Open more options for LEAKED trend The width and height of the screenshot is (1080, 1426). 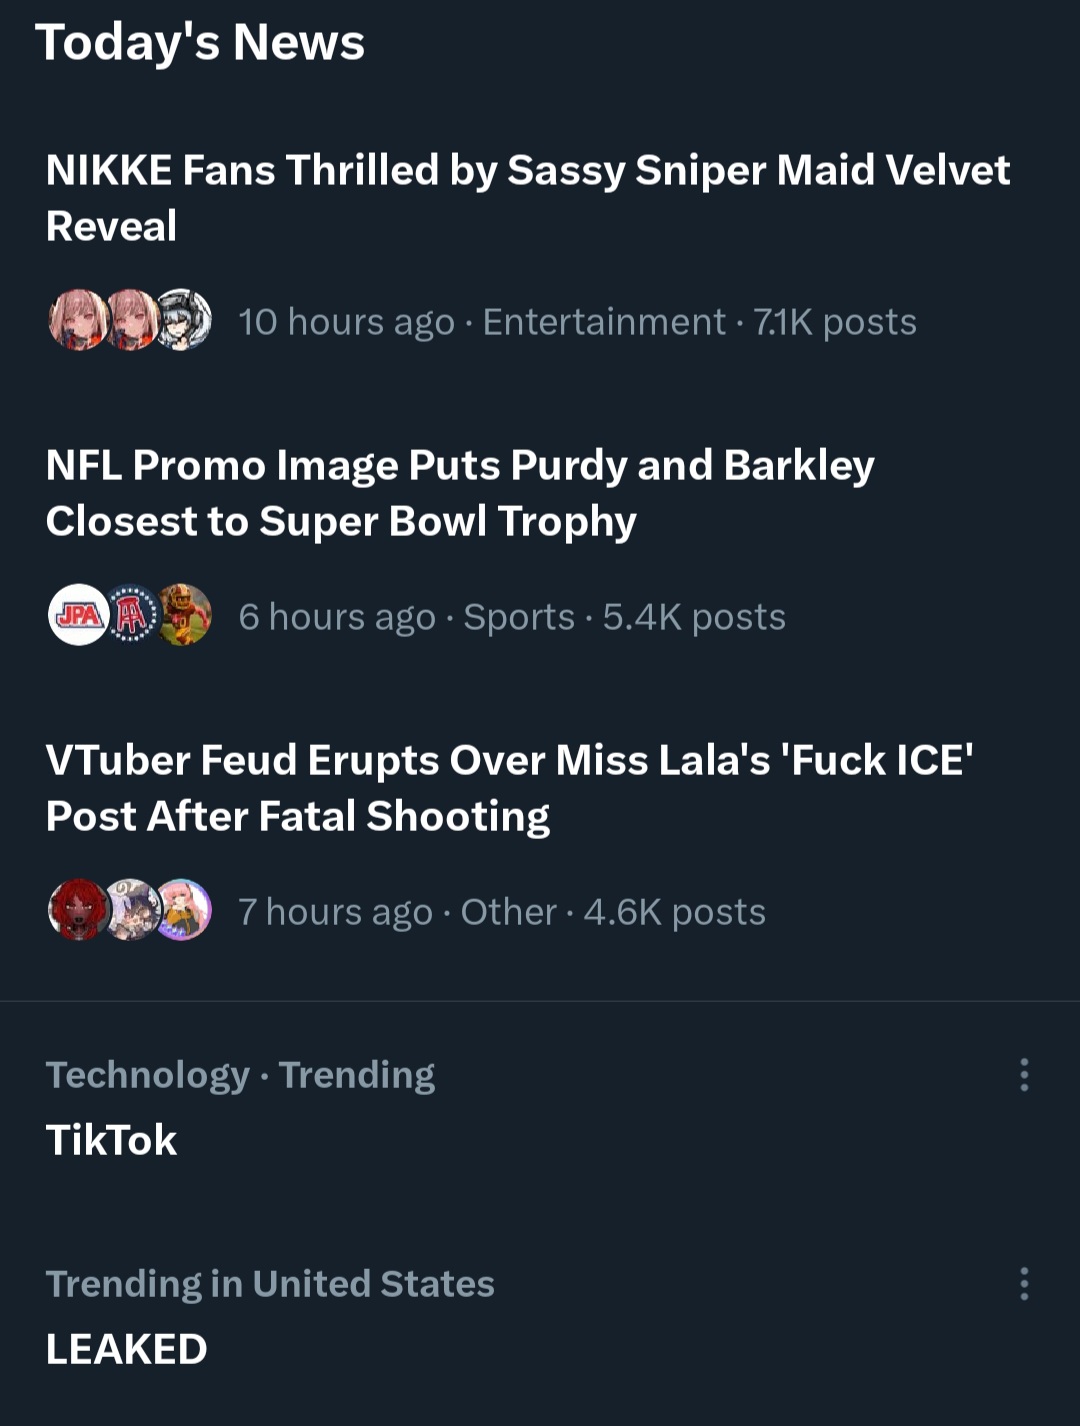click(1024, 1284)
